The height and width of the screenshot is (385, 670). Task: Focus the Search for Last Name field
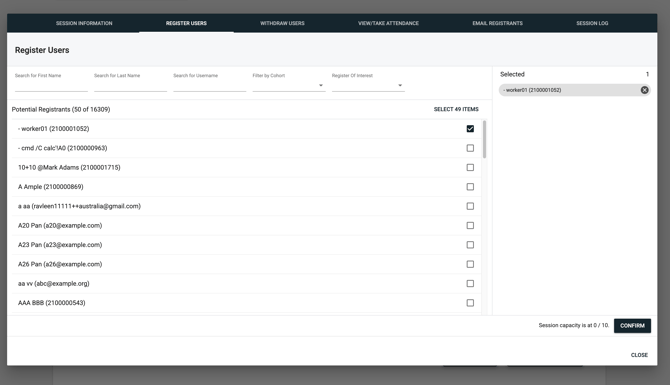pyautogui.click(x=130, y=85)
